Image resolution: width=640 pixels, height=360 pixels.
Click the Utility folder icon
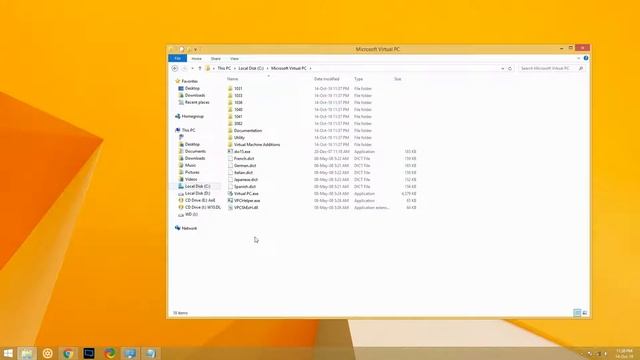[x=230, y=138]
